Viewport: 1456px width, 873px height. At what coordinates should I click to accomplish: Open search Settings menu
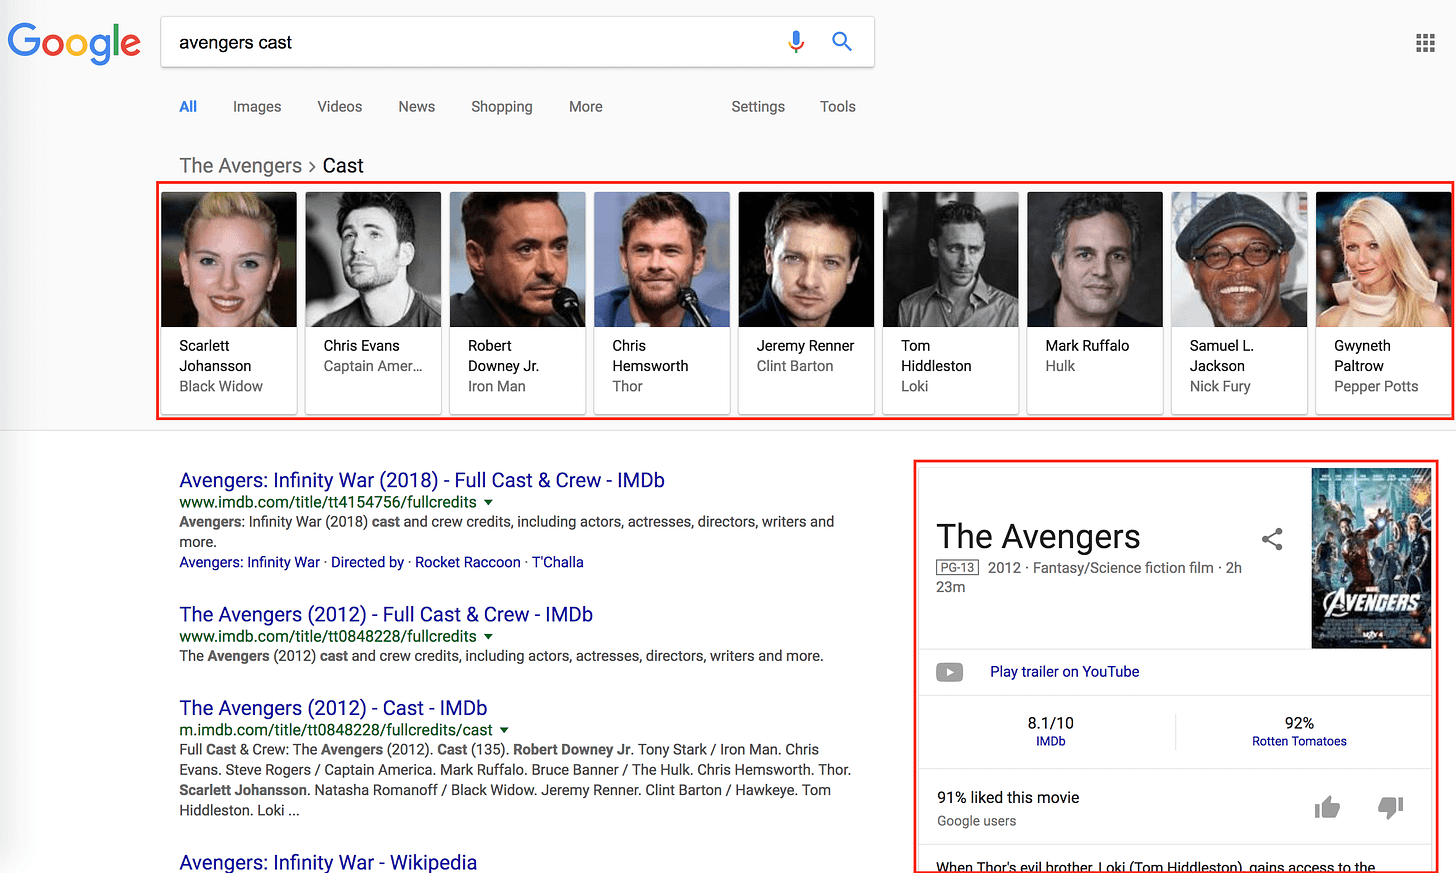(758, 107)
